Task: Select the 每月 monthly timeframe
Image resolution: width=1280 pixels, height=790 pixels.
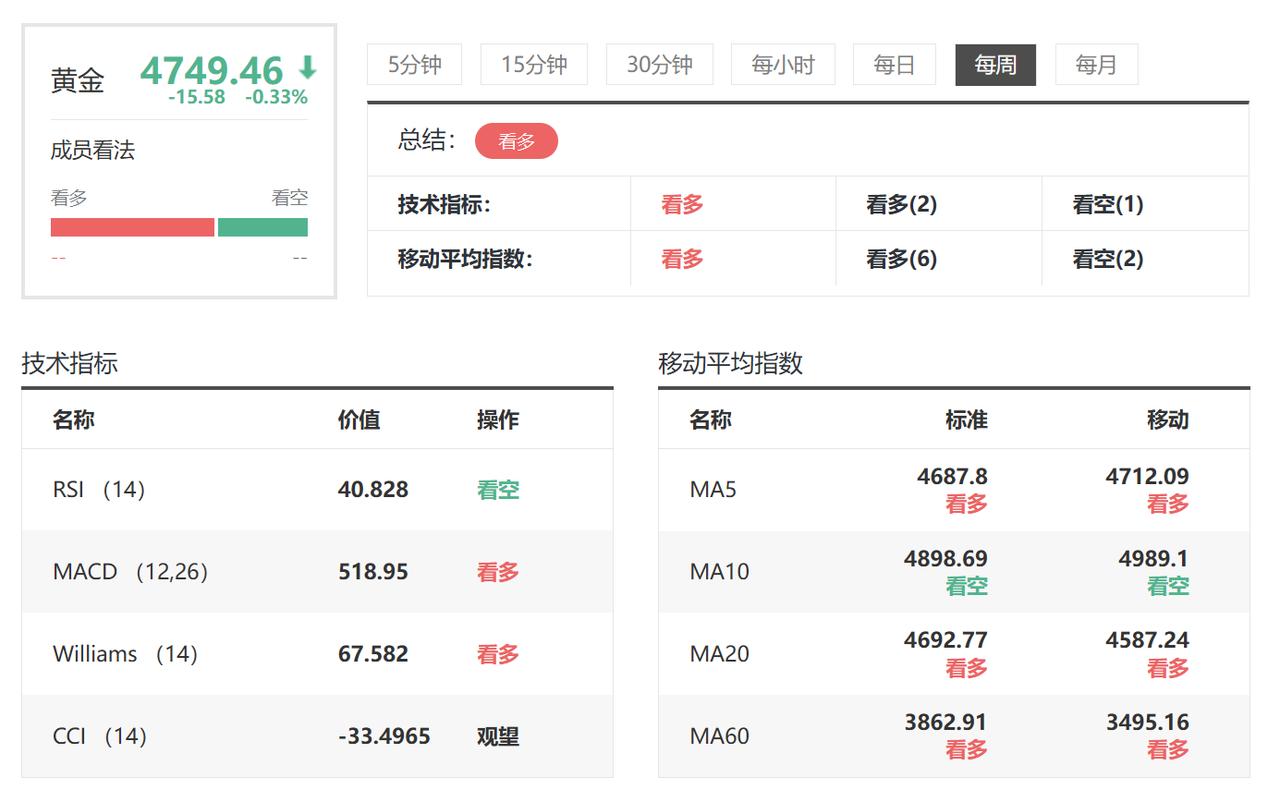Action: pyautogui.click(x=1097, y=63)
